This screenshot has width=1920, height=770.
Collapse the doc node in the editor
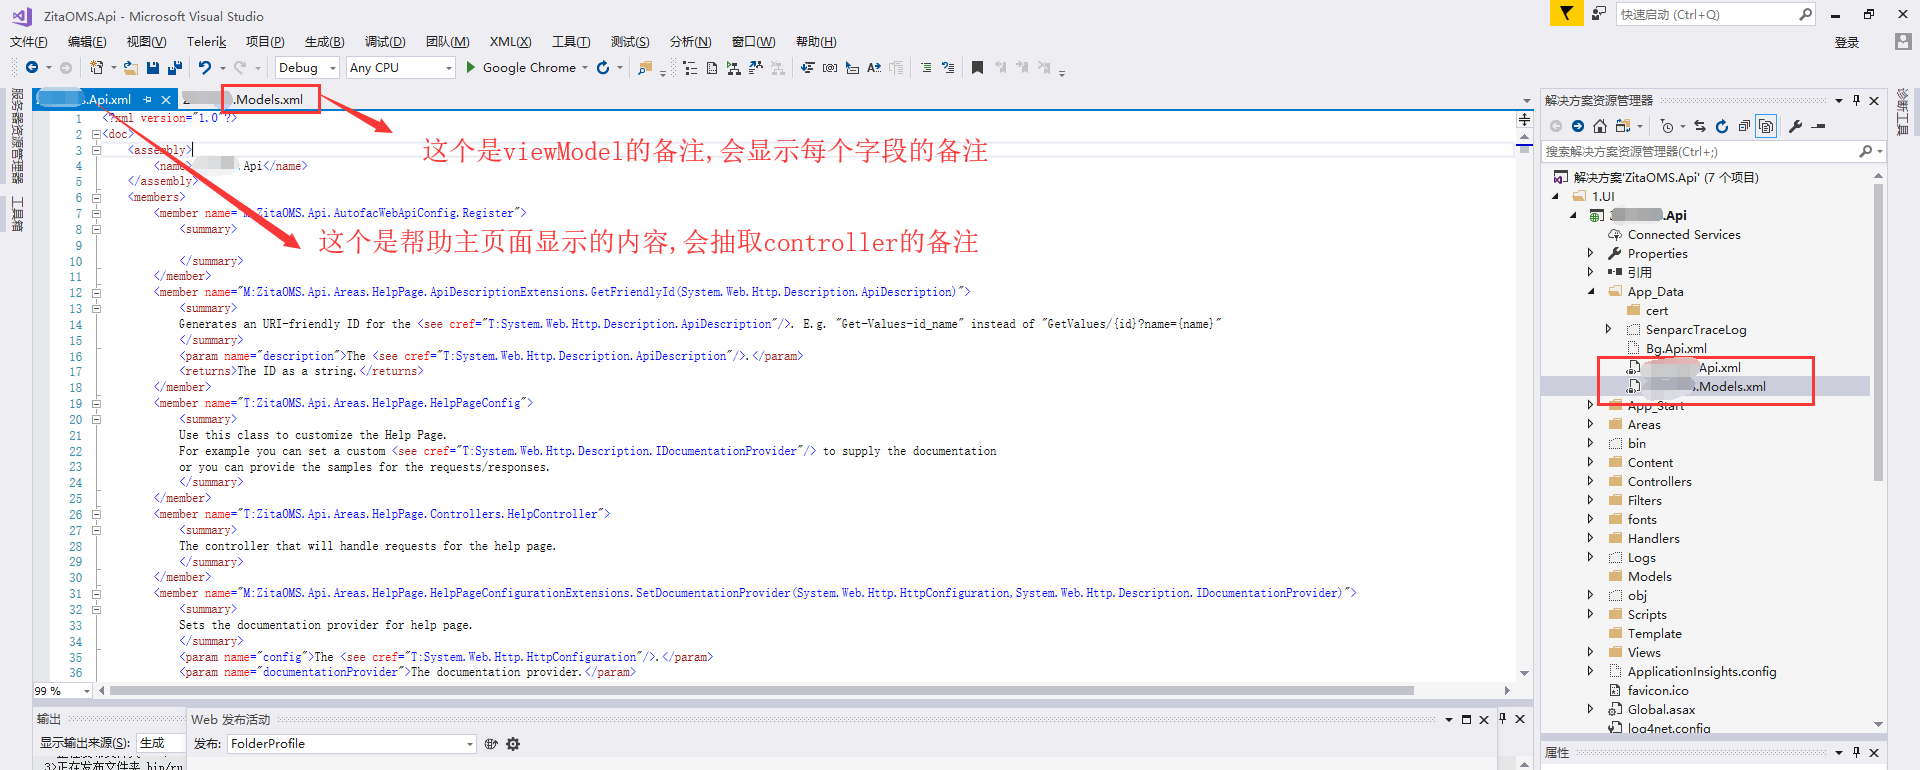(96, 133)
